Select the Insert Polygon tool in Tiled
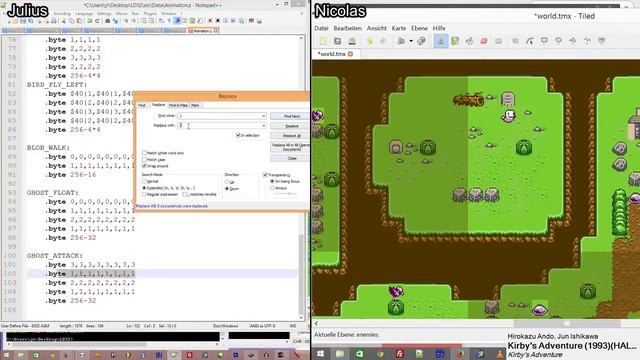 [573, 41]
